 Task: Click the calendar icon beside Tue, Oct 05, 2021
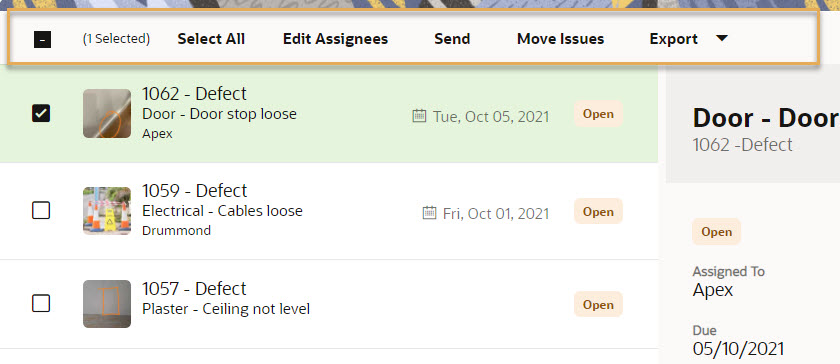419,115
